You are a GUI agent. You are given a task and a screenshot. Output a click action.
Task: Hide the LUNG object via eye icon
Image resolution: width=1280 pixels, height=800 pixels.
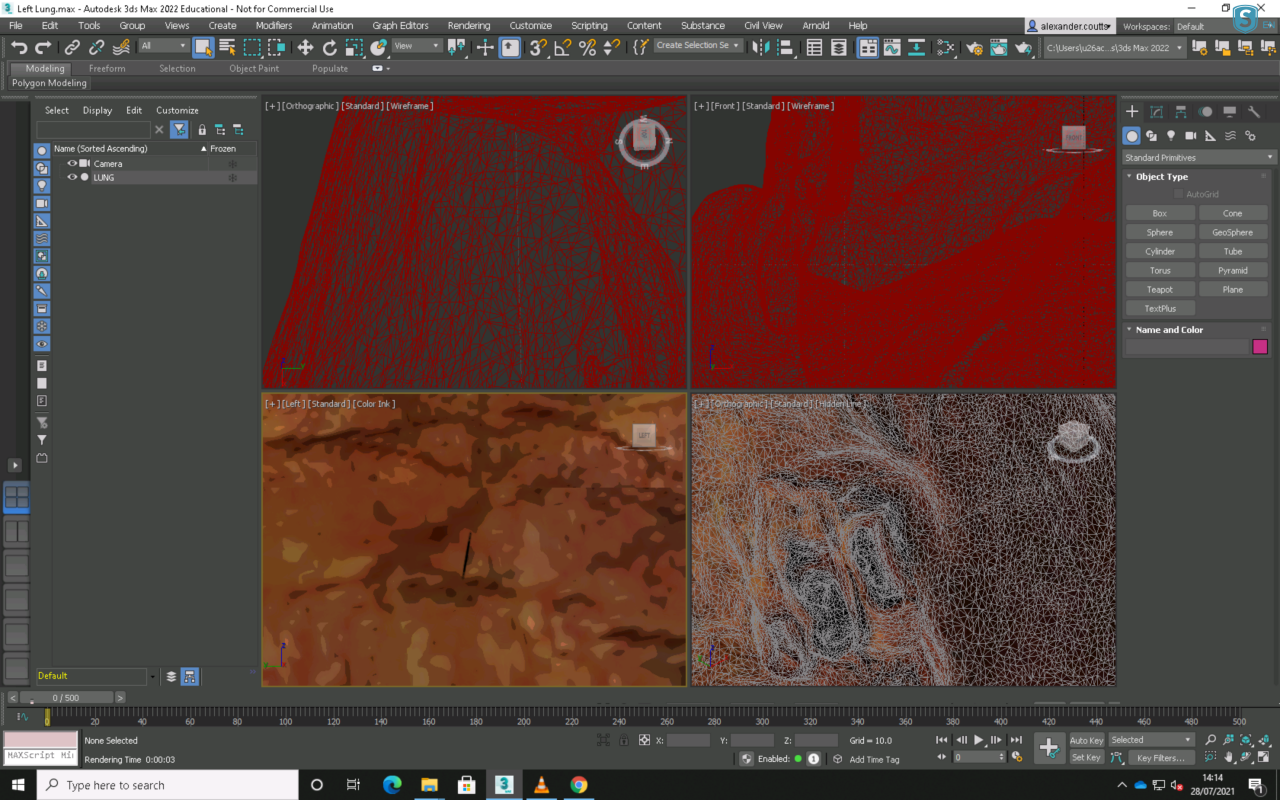pyautogui.click(x=72, y=177)
